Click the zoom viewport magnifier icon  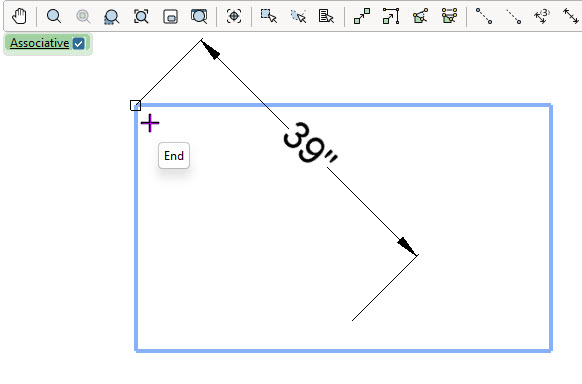point(199,16)
